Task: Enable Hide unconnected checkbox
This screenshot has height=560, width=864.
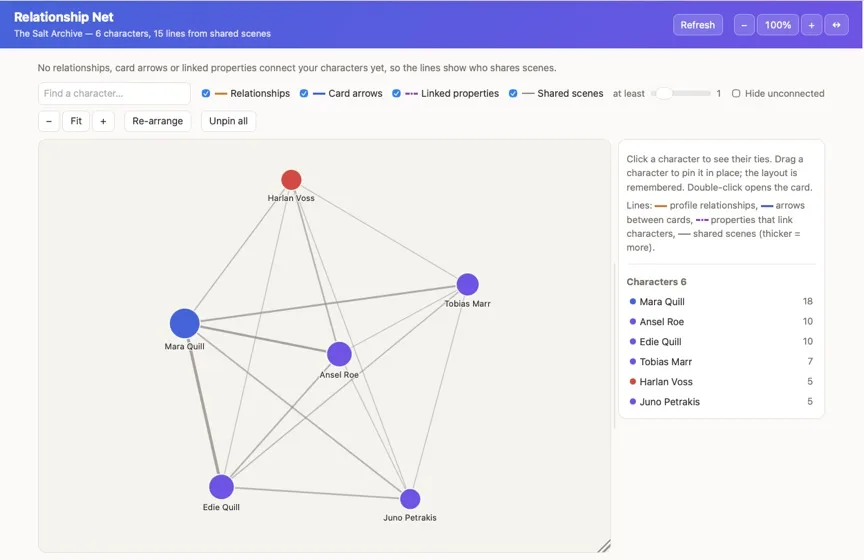Action: point(736,93)
